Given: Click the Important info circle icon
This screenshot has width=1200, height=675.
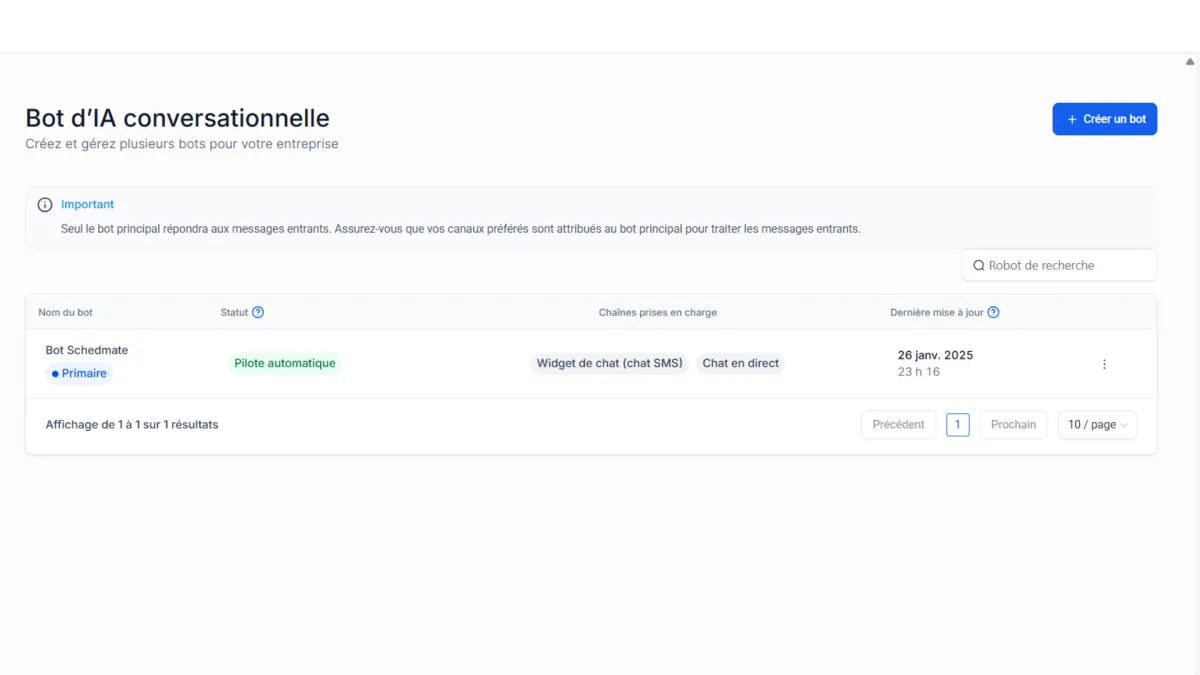Looking at the screenshot, I should [x=45, y=205].
